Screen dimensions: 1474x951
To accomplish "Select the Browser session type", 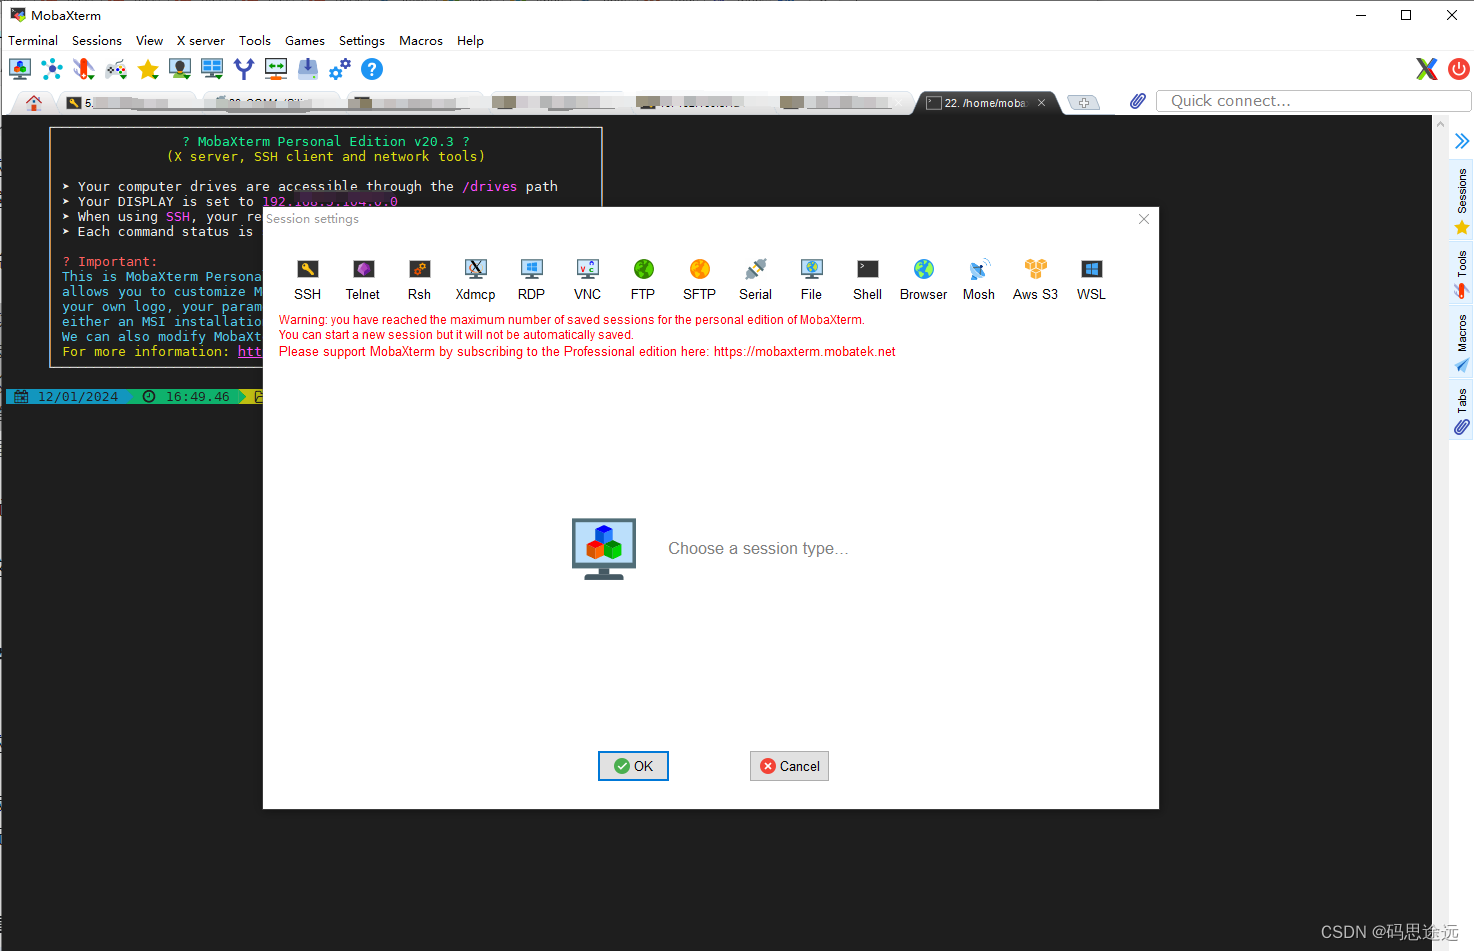I will tap(924, 280).
